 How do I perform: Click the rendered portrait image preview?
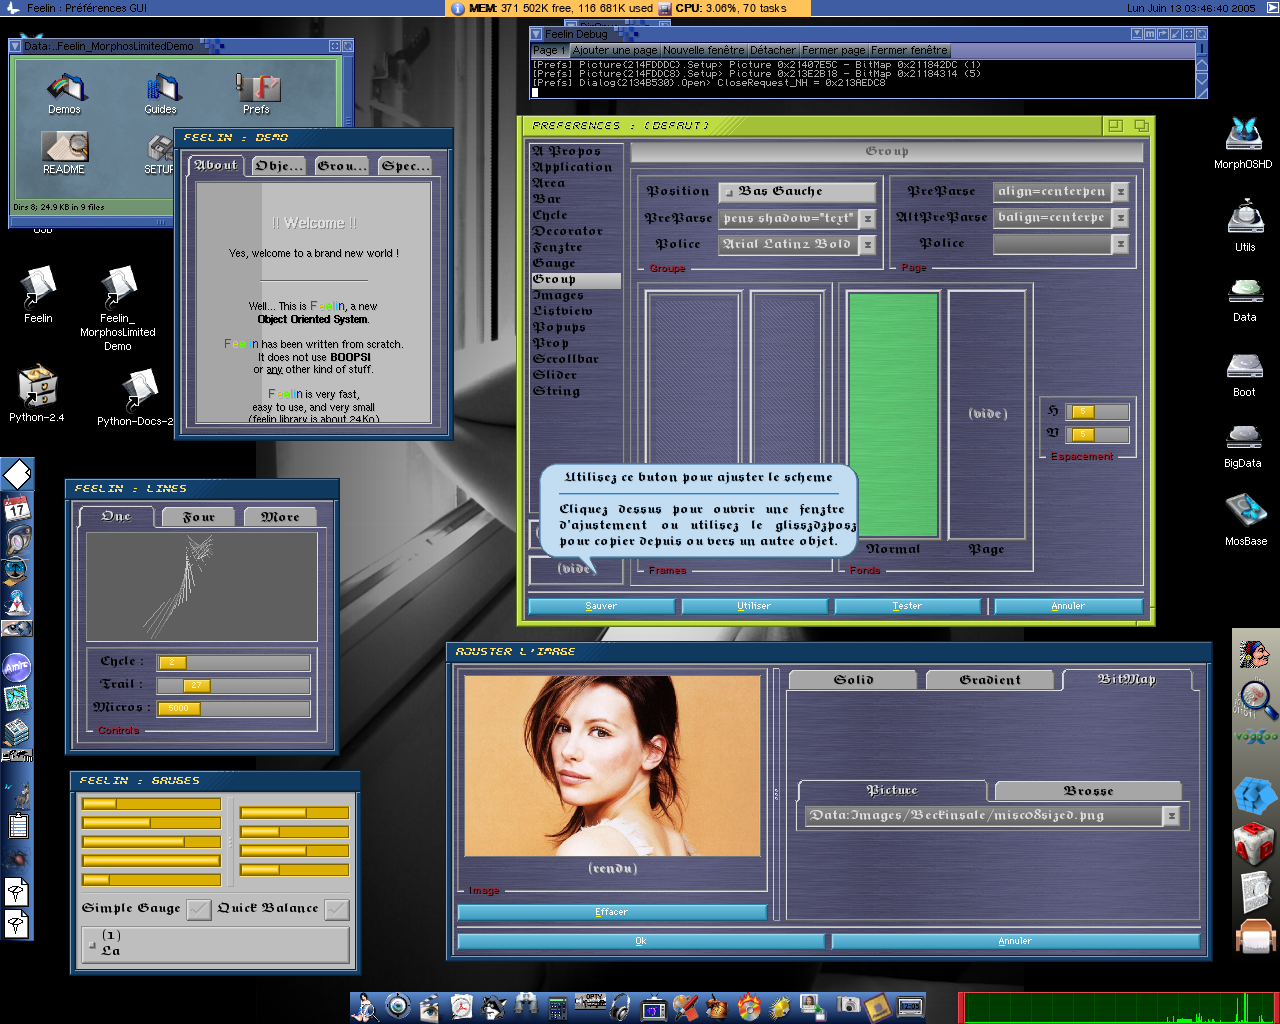click(612, 766)
